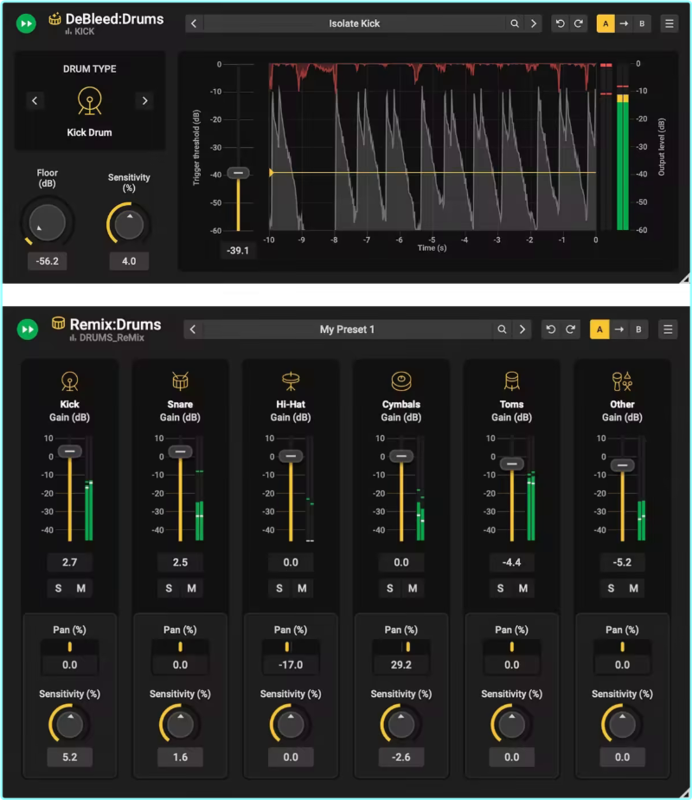
Task: Edit the Floor value -56.2
Action: click(47, 261)
